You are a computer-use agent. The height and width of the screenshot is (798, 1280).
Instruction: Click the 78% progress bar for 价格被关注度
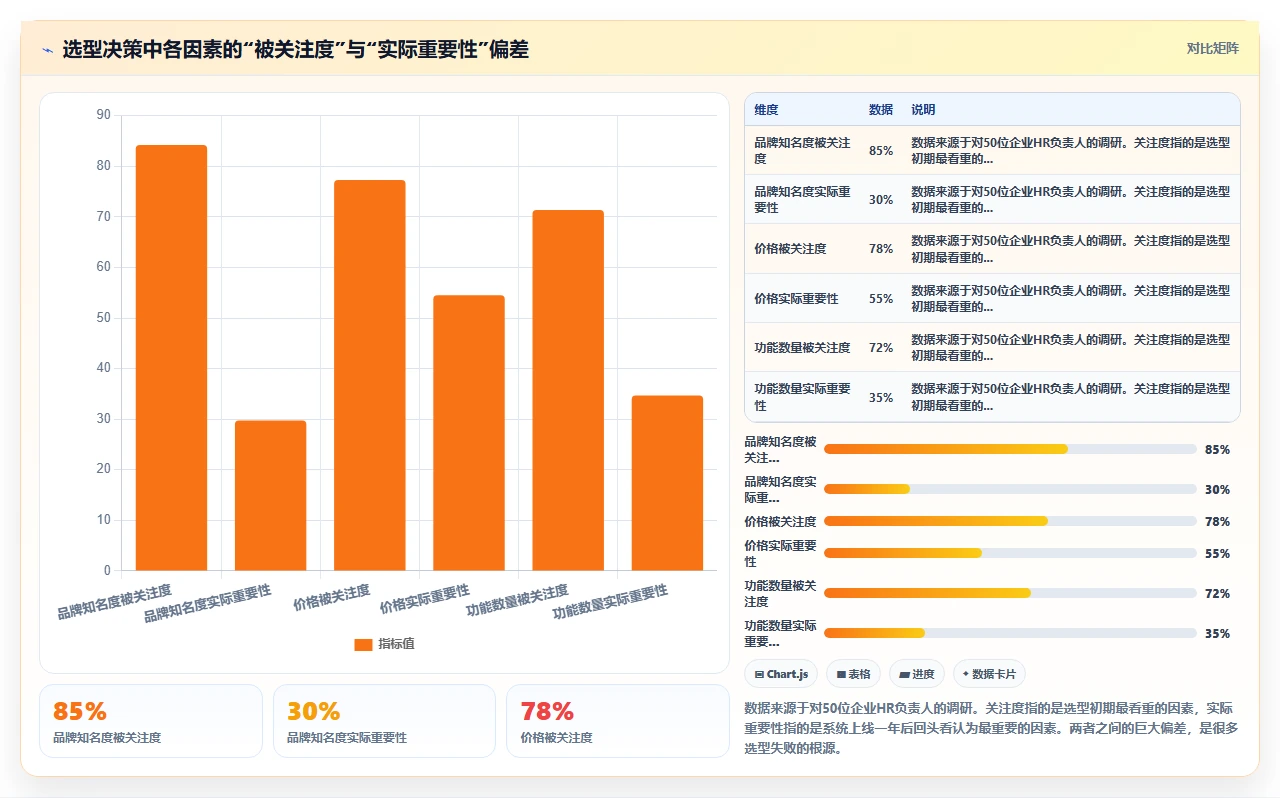coord(1010,521)
